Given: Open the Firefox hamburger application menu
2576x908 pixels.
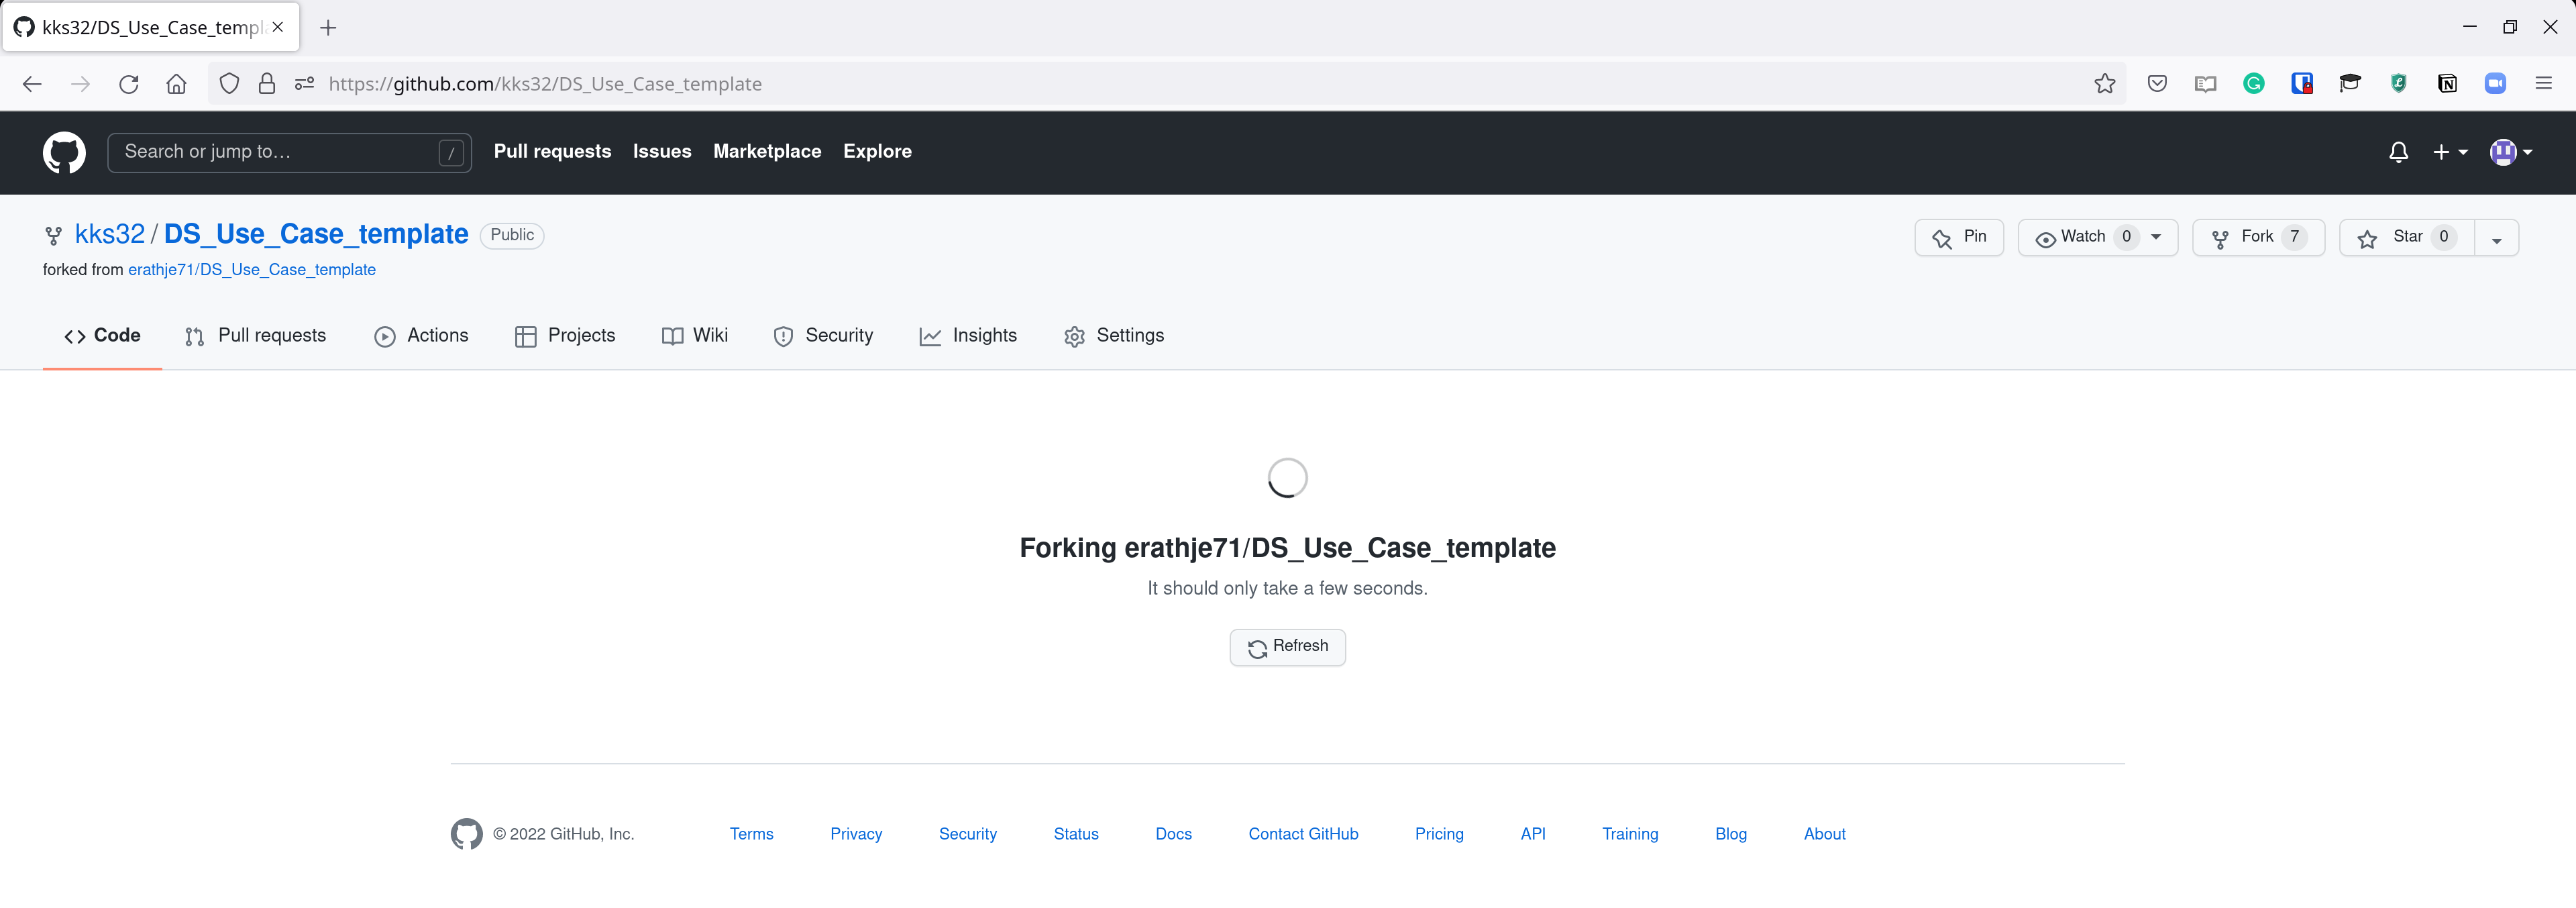Looking at the screenshot, I should (2543, 84).
